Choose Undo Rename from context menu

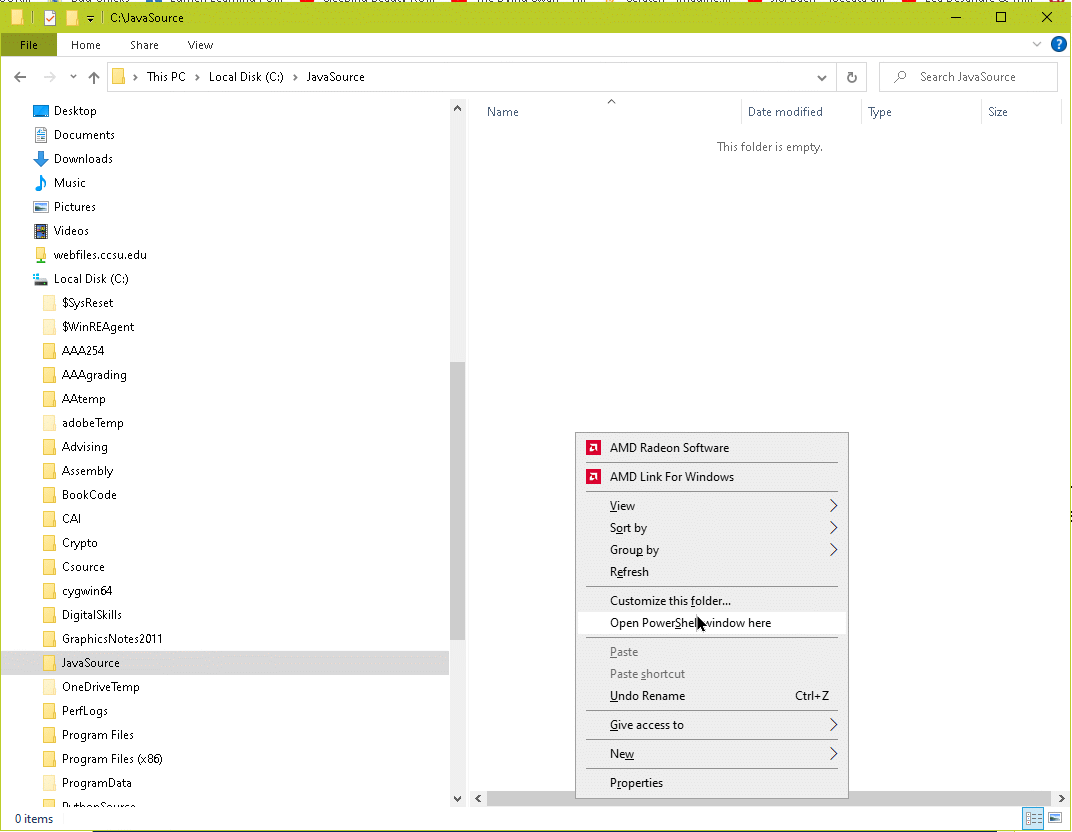(712, 696)
